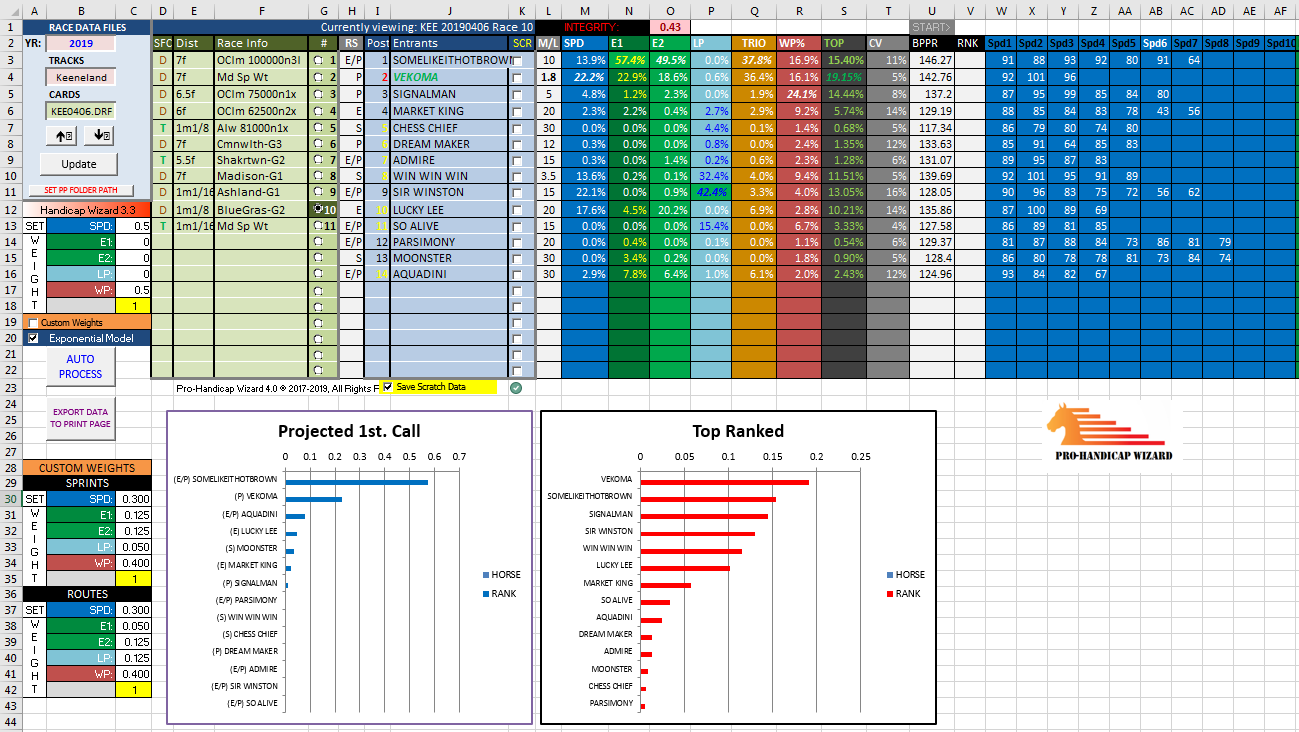
Task: Open the KEE0406.DRF cards selector
Action: click(79, 110)
